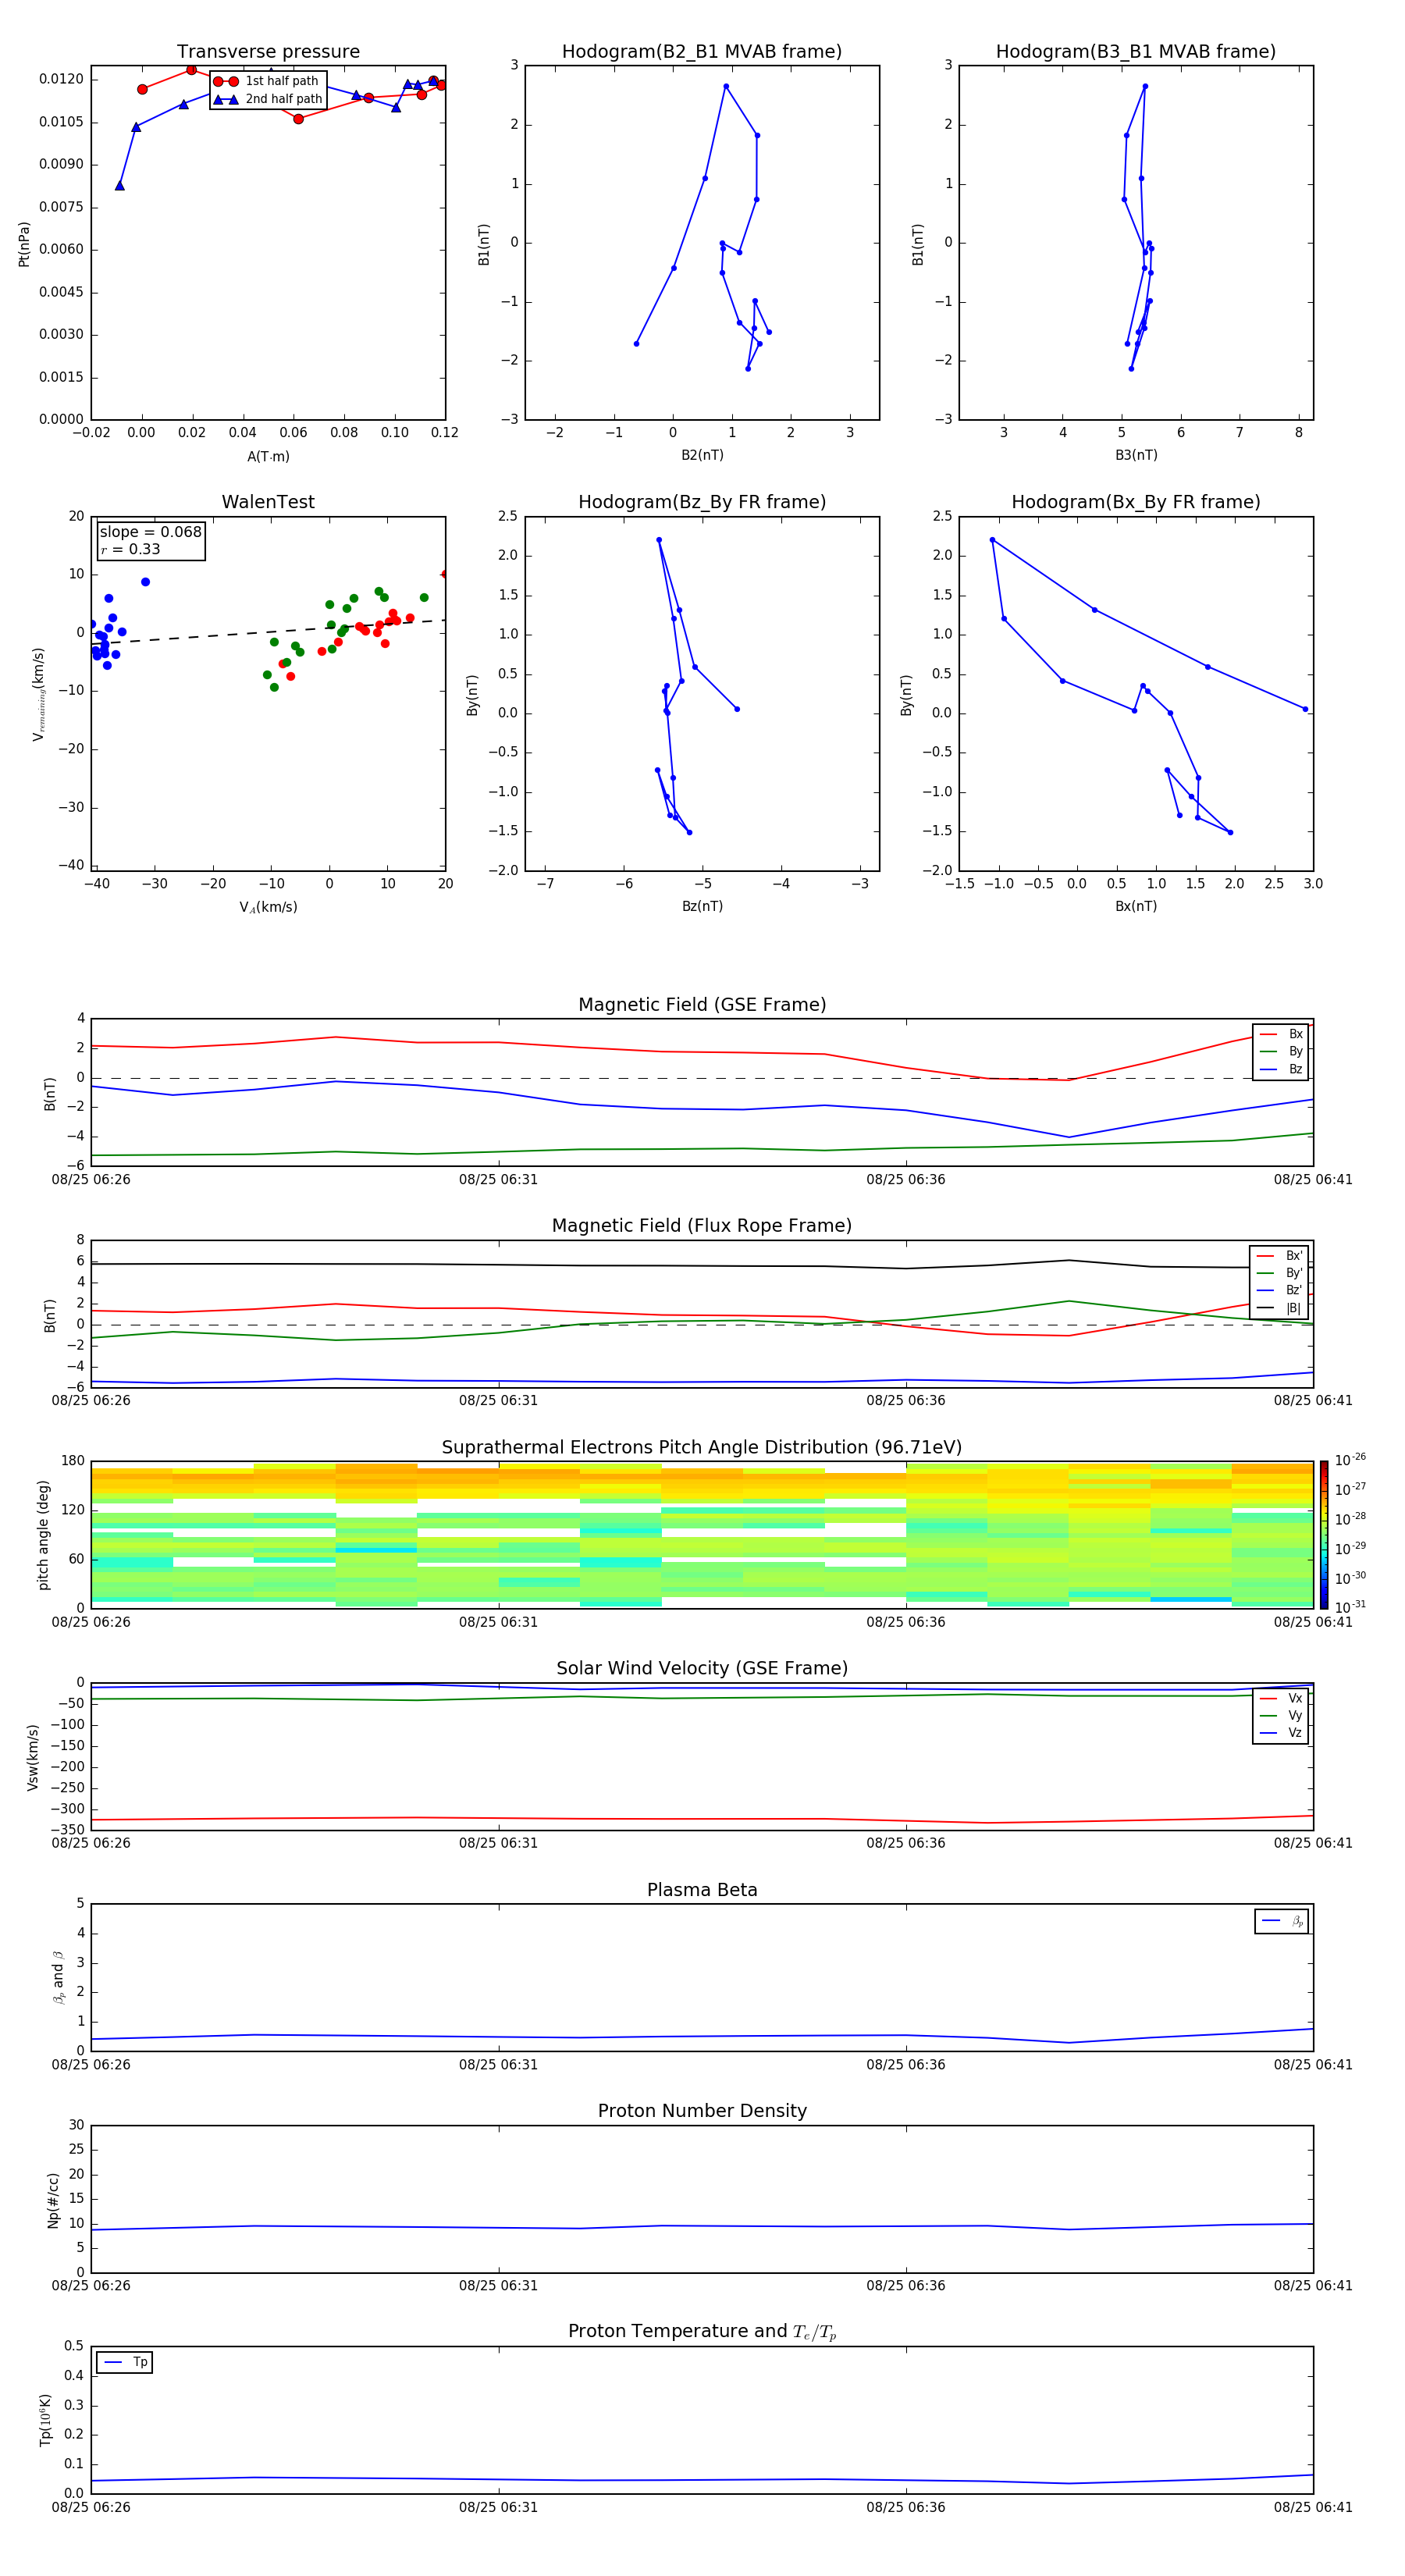1405x2576 pixels.
Task: Click the 'Solar Wind Velocity (GSE Frame)' title
Action: (702, 1668)
